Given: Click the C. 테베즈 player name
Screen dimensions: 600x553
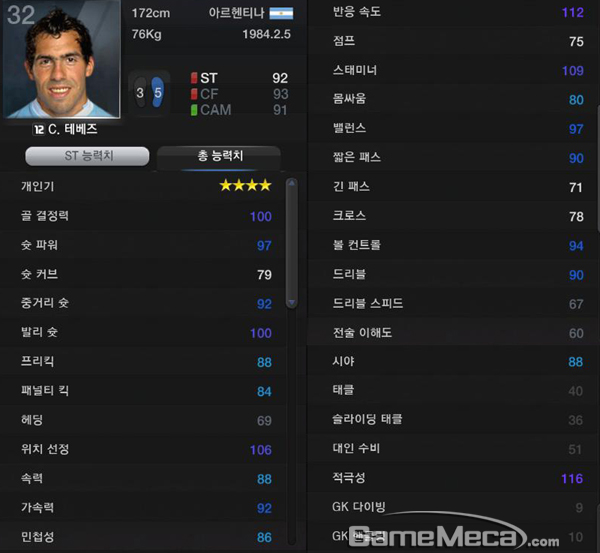Looking at the screenshot, I should [x=73, y=129].
